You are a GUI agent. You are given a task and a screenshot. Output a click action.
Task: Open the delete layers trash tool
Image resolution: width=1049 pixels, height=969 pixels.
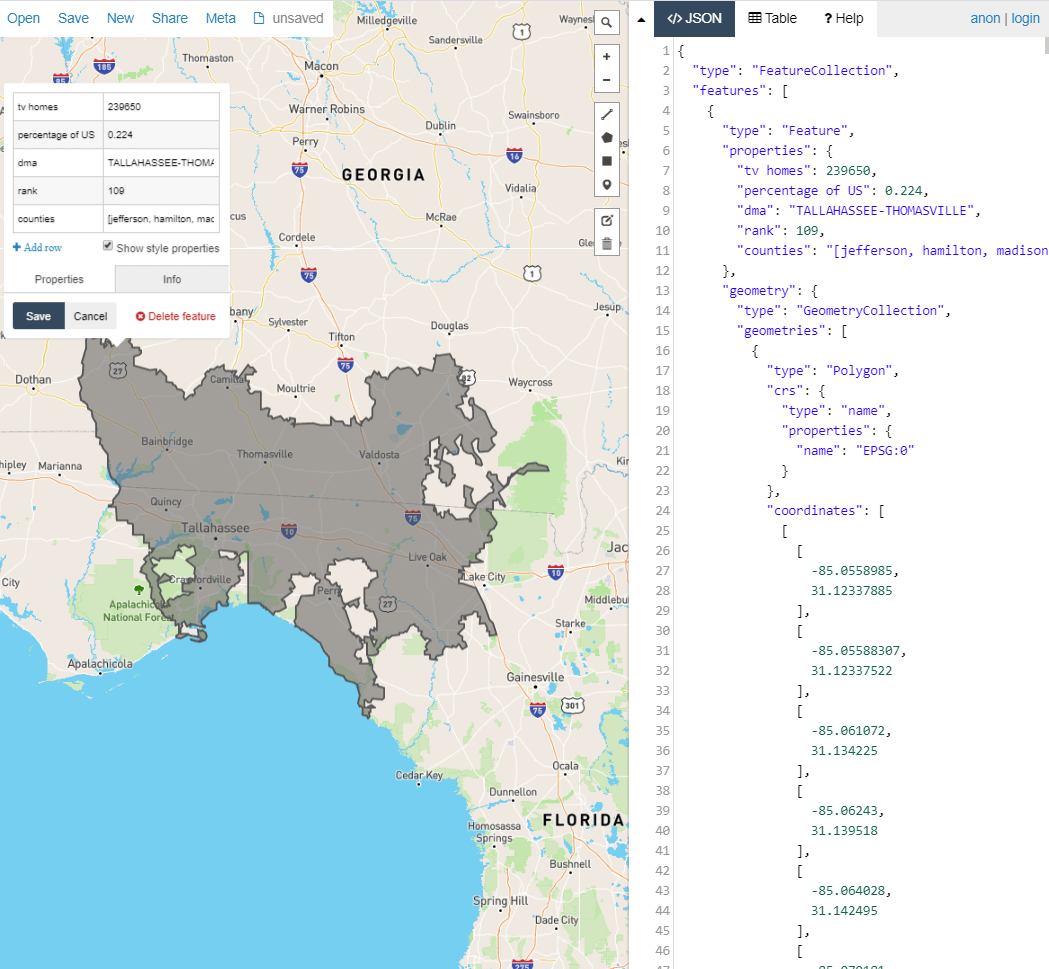click(x=607, y=242)
